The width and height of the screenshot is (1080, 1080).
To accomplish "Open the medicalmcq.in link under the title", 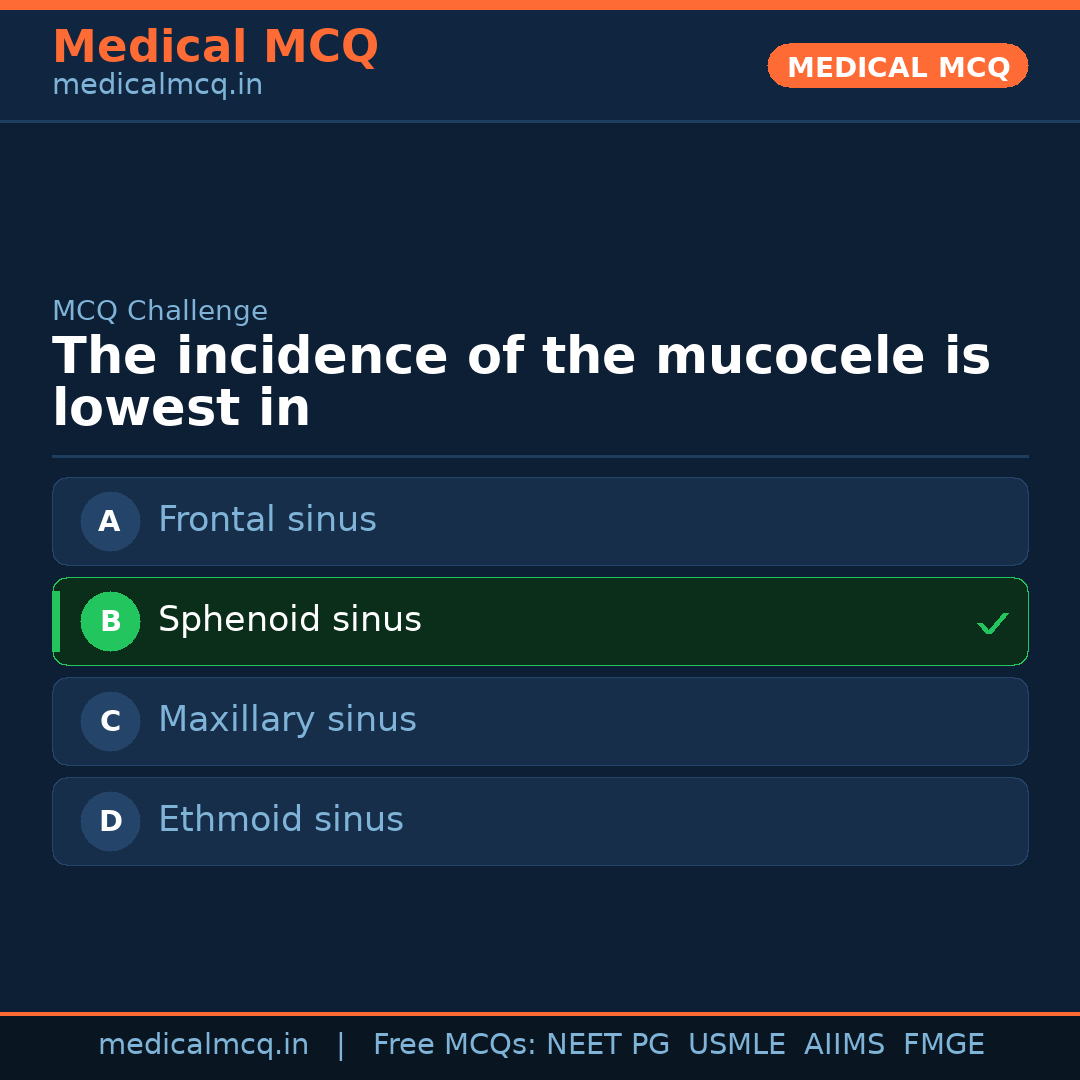I will coord(156,84).
